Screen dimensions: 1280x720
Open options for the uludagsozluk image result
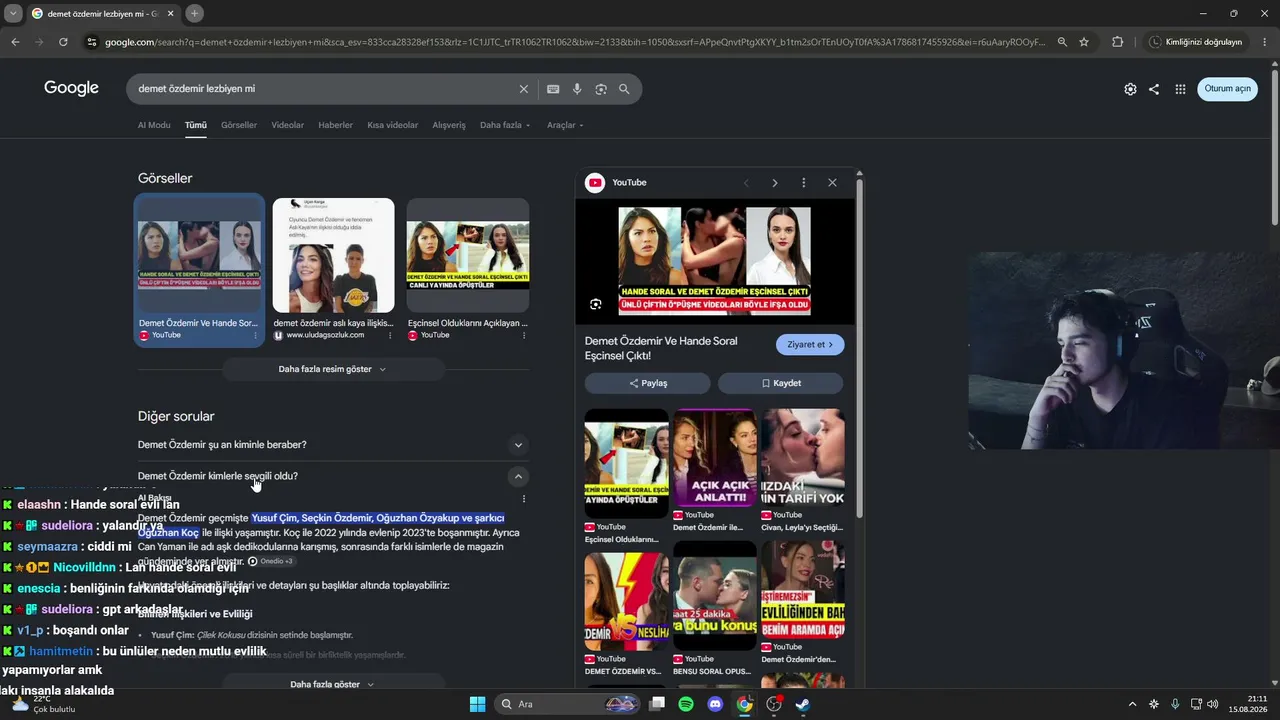389,335
